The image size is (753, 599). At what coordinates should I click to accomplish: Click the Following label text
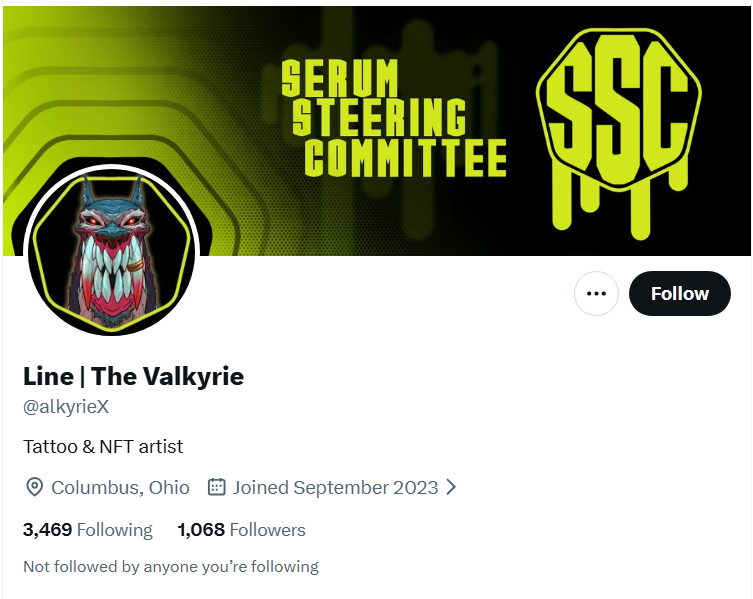114,530
